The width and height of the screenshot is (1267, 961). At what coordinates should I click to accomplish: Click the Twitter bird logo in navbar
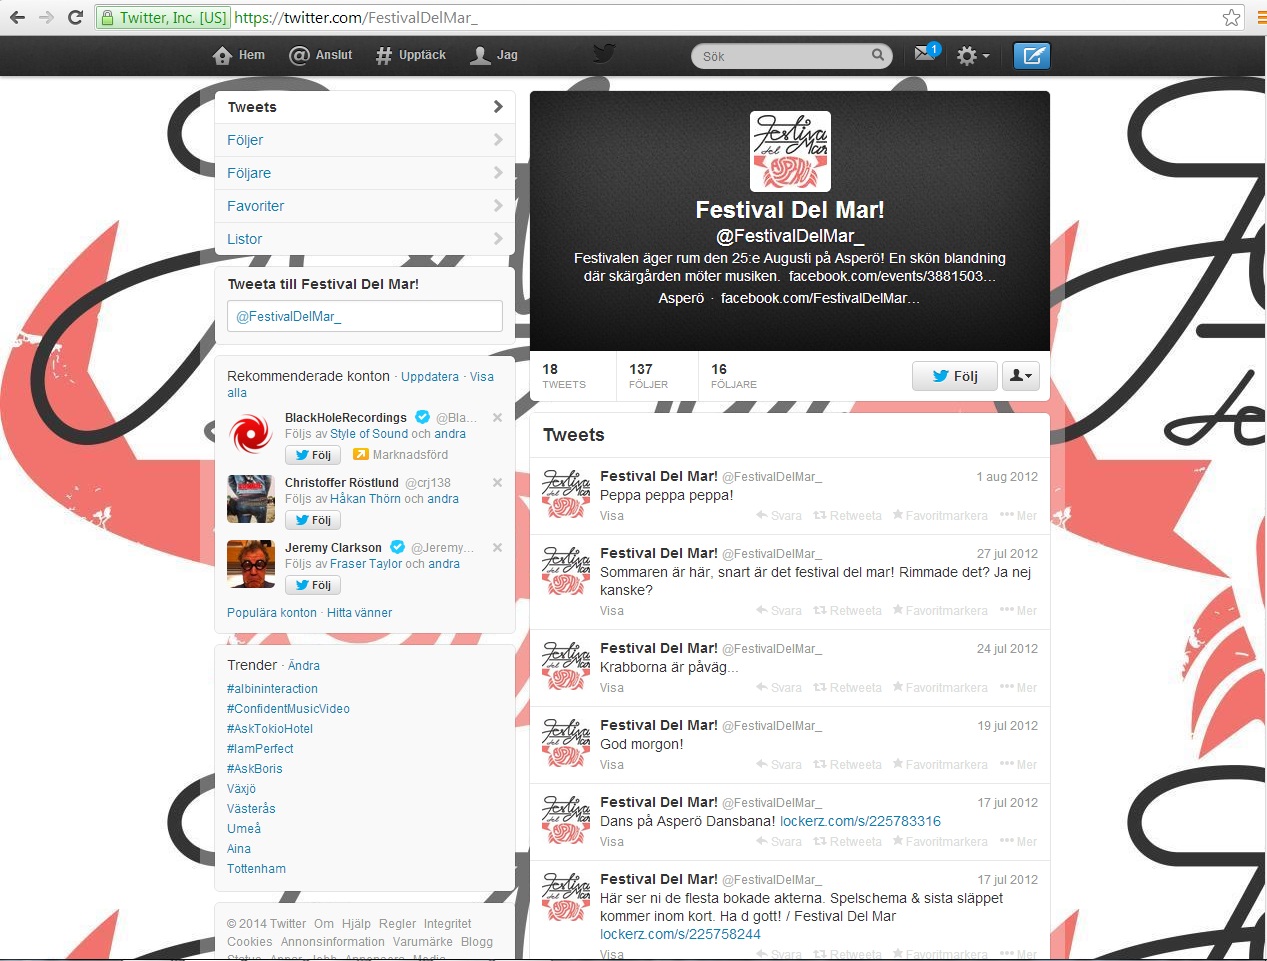(x=604, y=54)
